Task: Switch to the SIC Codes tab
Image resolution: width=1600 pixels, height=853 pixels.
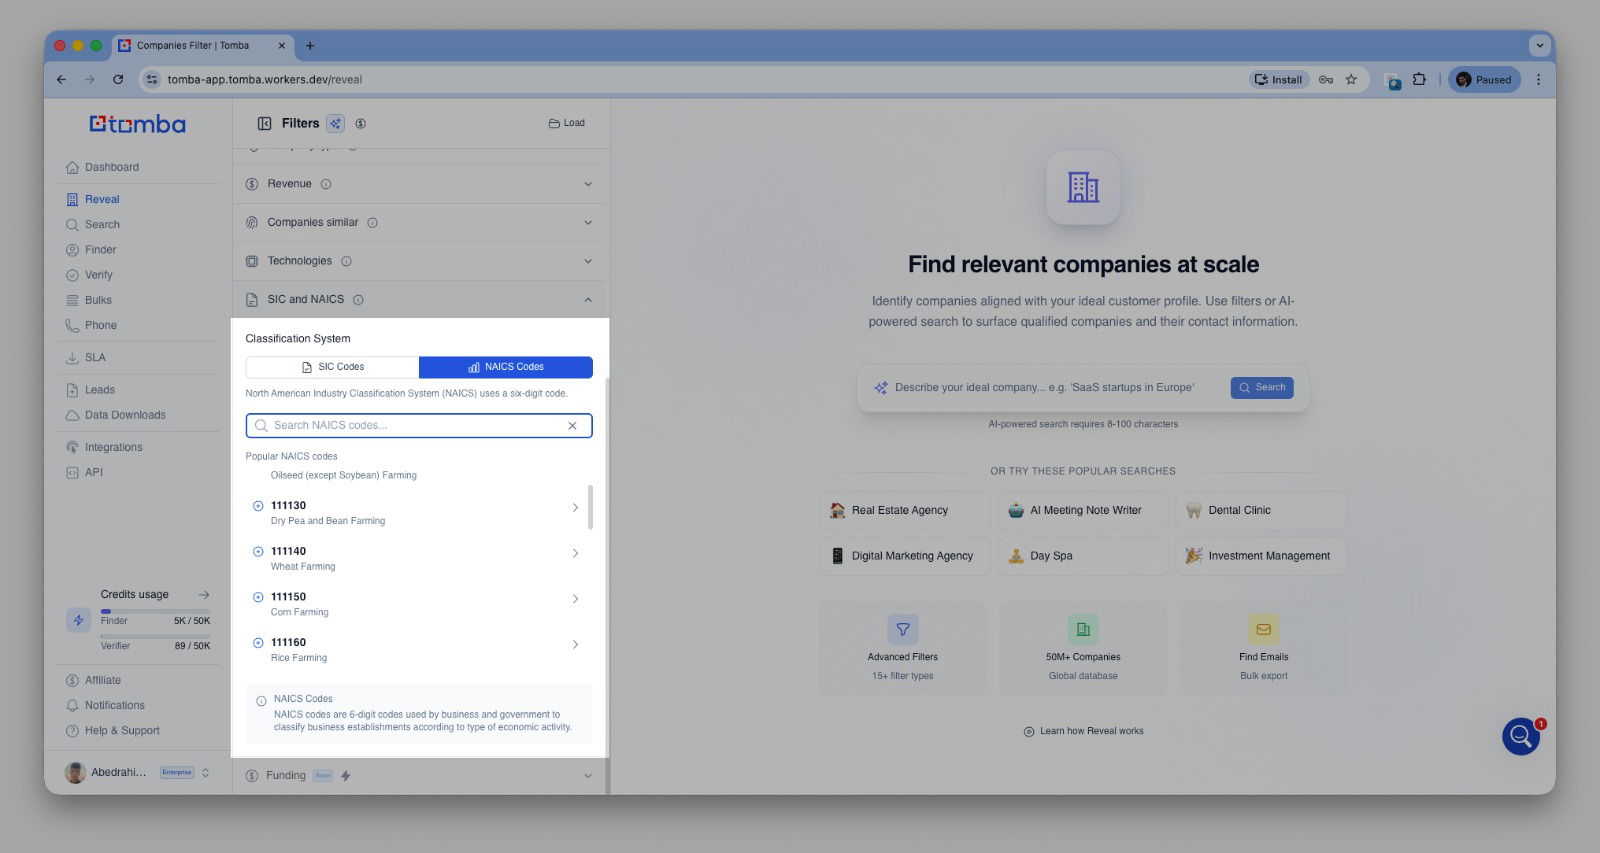Action: click(332, 367)
